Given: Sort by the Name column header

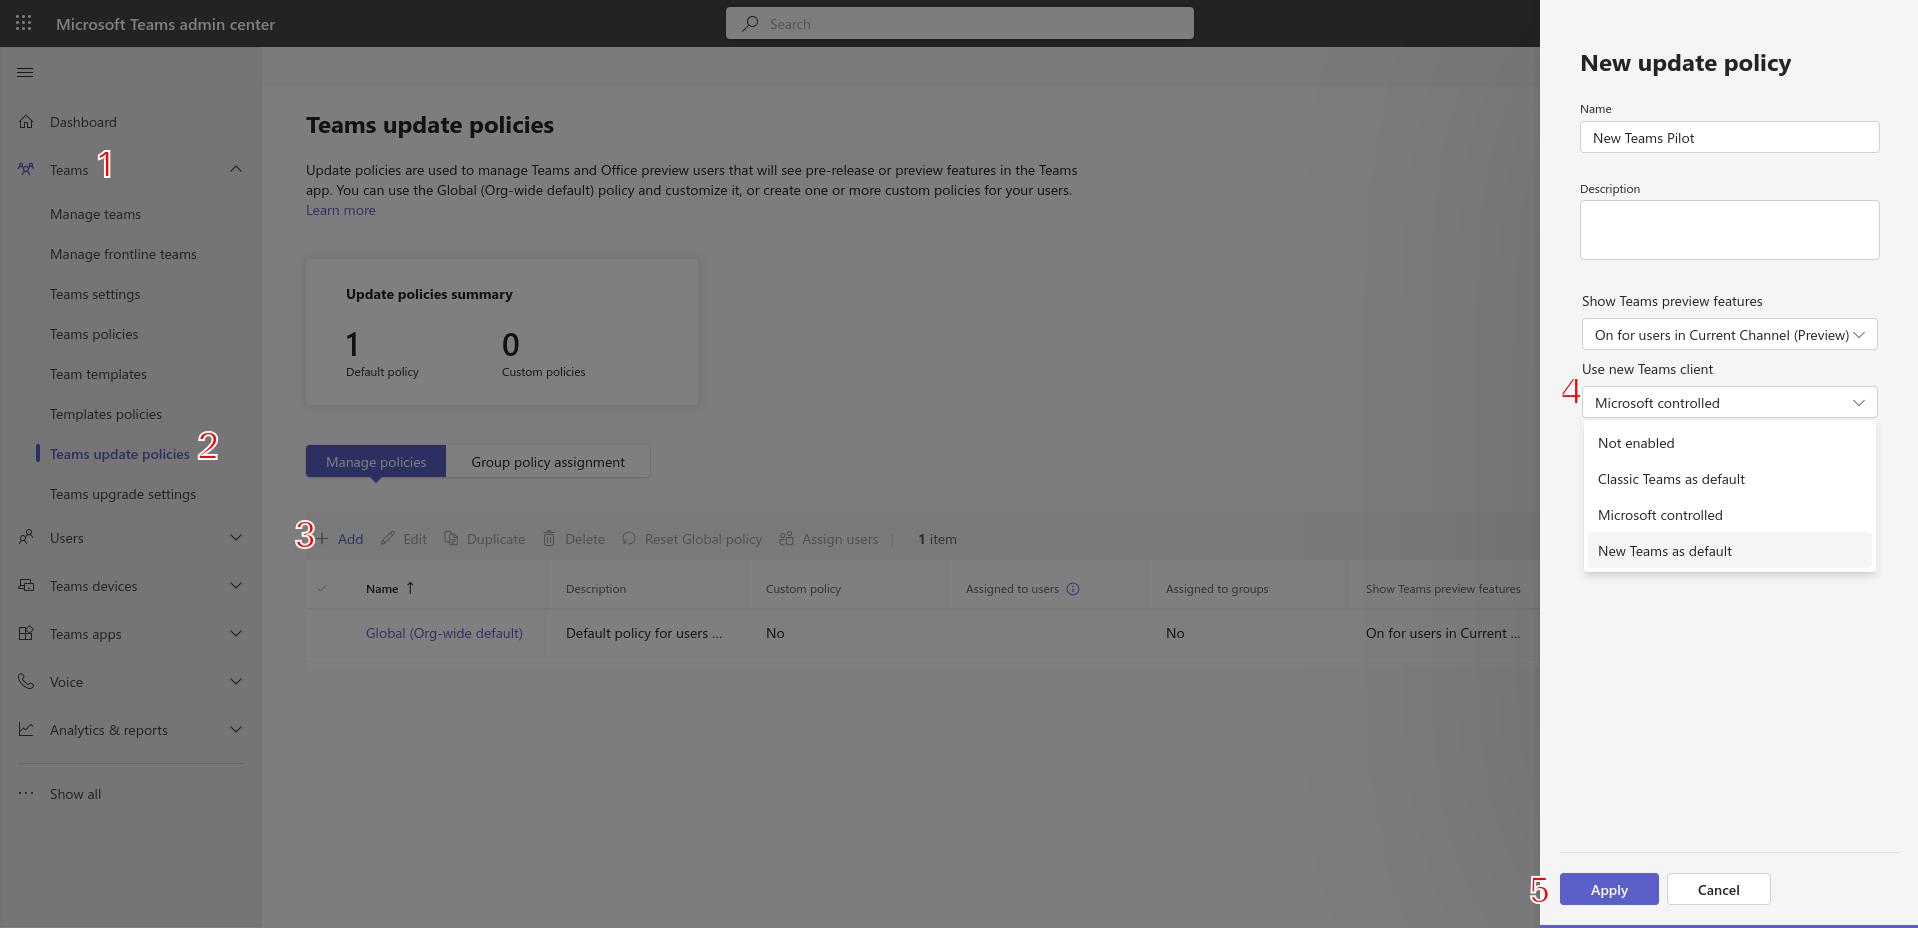Looking at the screenshot, I should [x=382, y=589].
